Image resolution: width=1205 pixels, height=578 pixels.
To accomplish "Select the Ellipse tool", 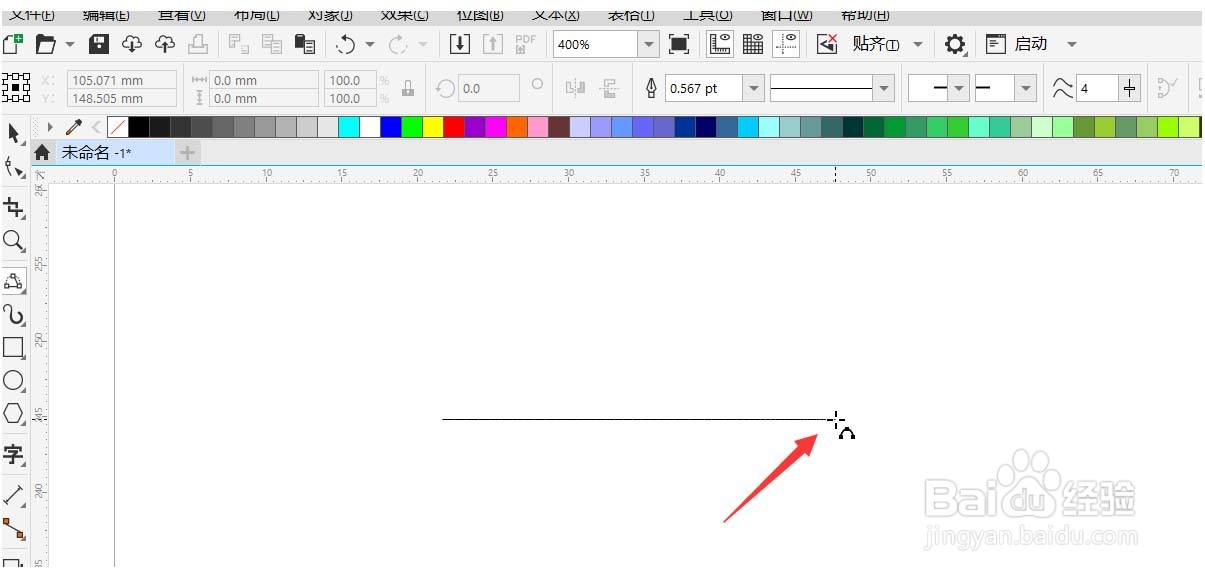I will tap(14, 380).
